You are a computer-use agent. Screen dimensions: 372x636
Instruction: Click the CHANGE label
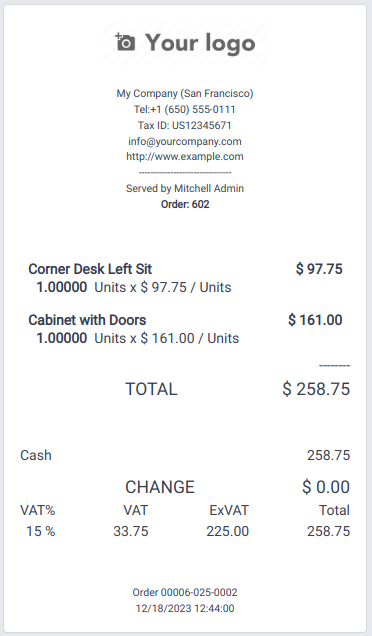(x=160, y=487)
